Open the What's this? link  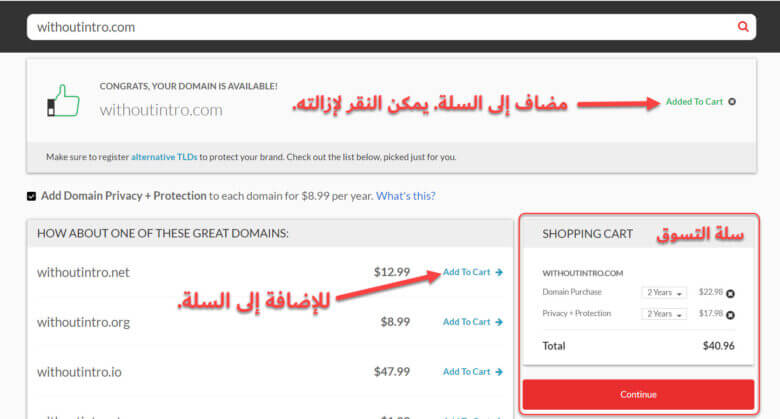[x=405, y=196]
